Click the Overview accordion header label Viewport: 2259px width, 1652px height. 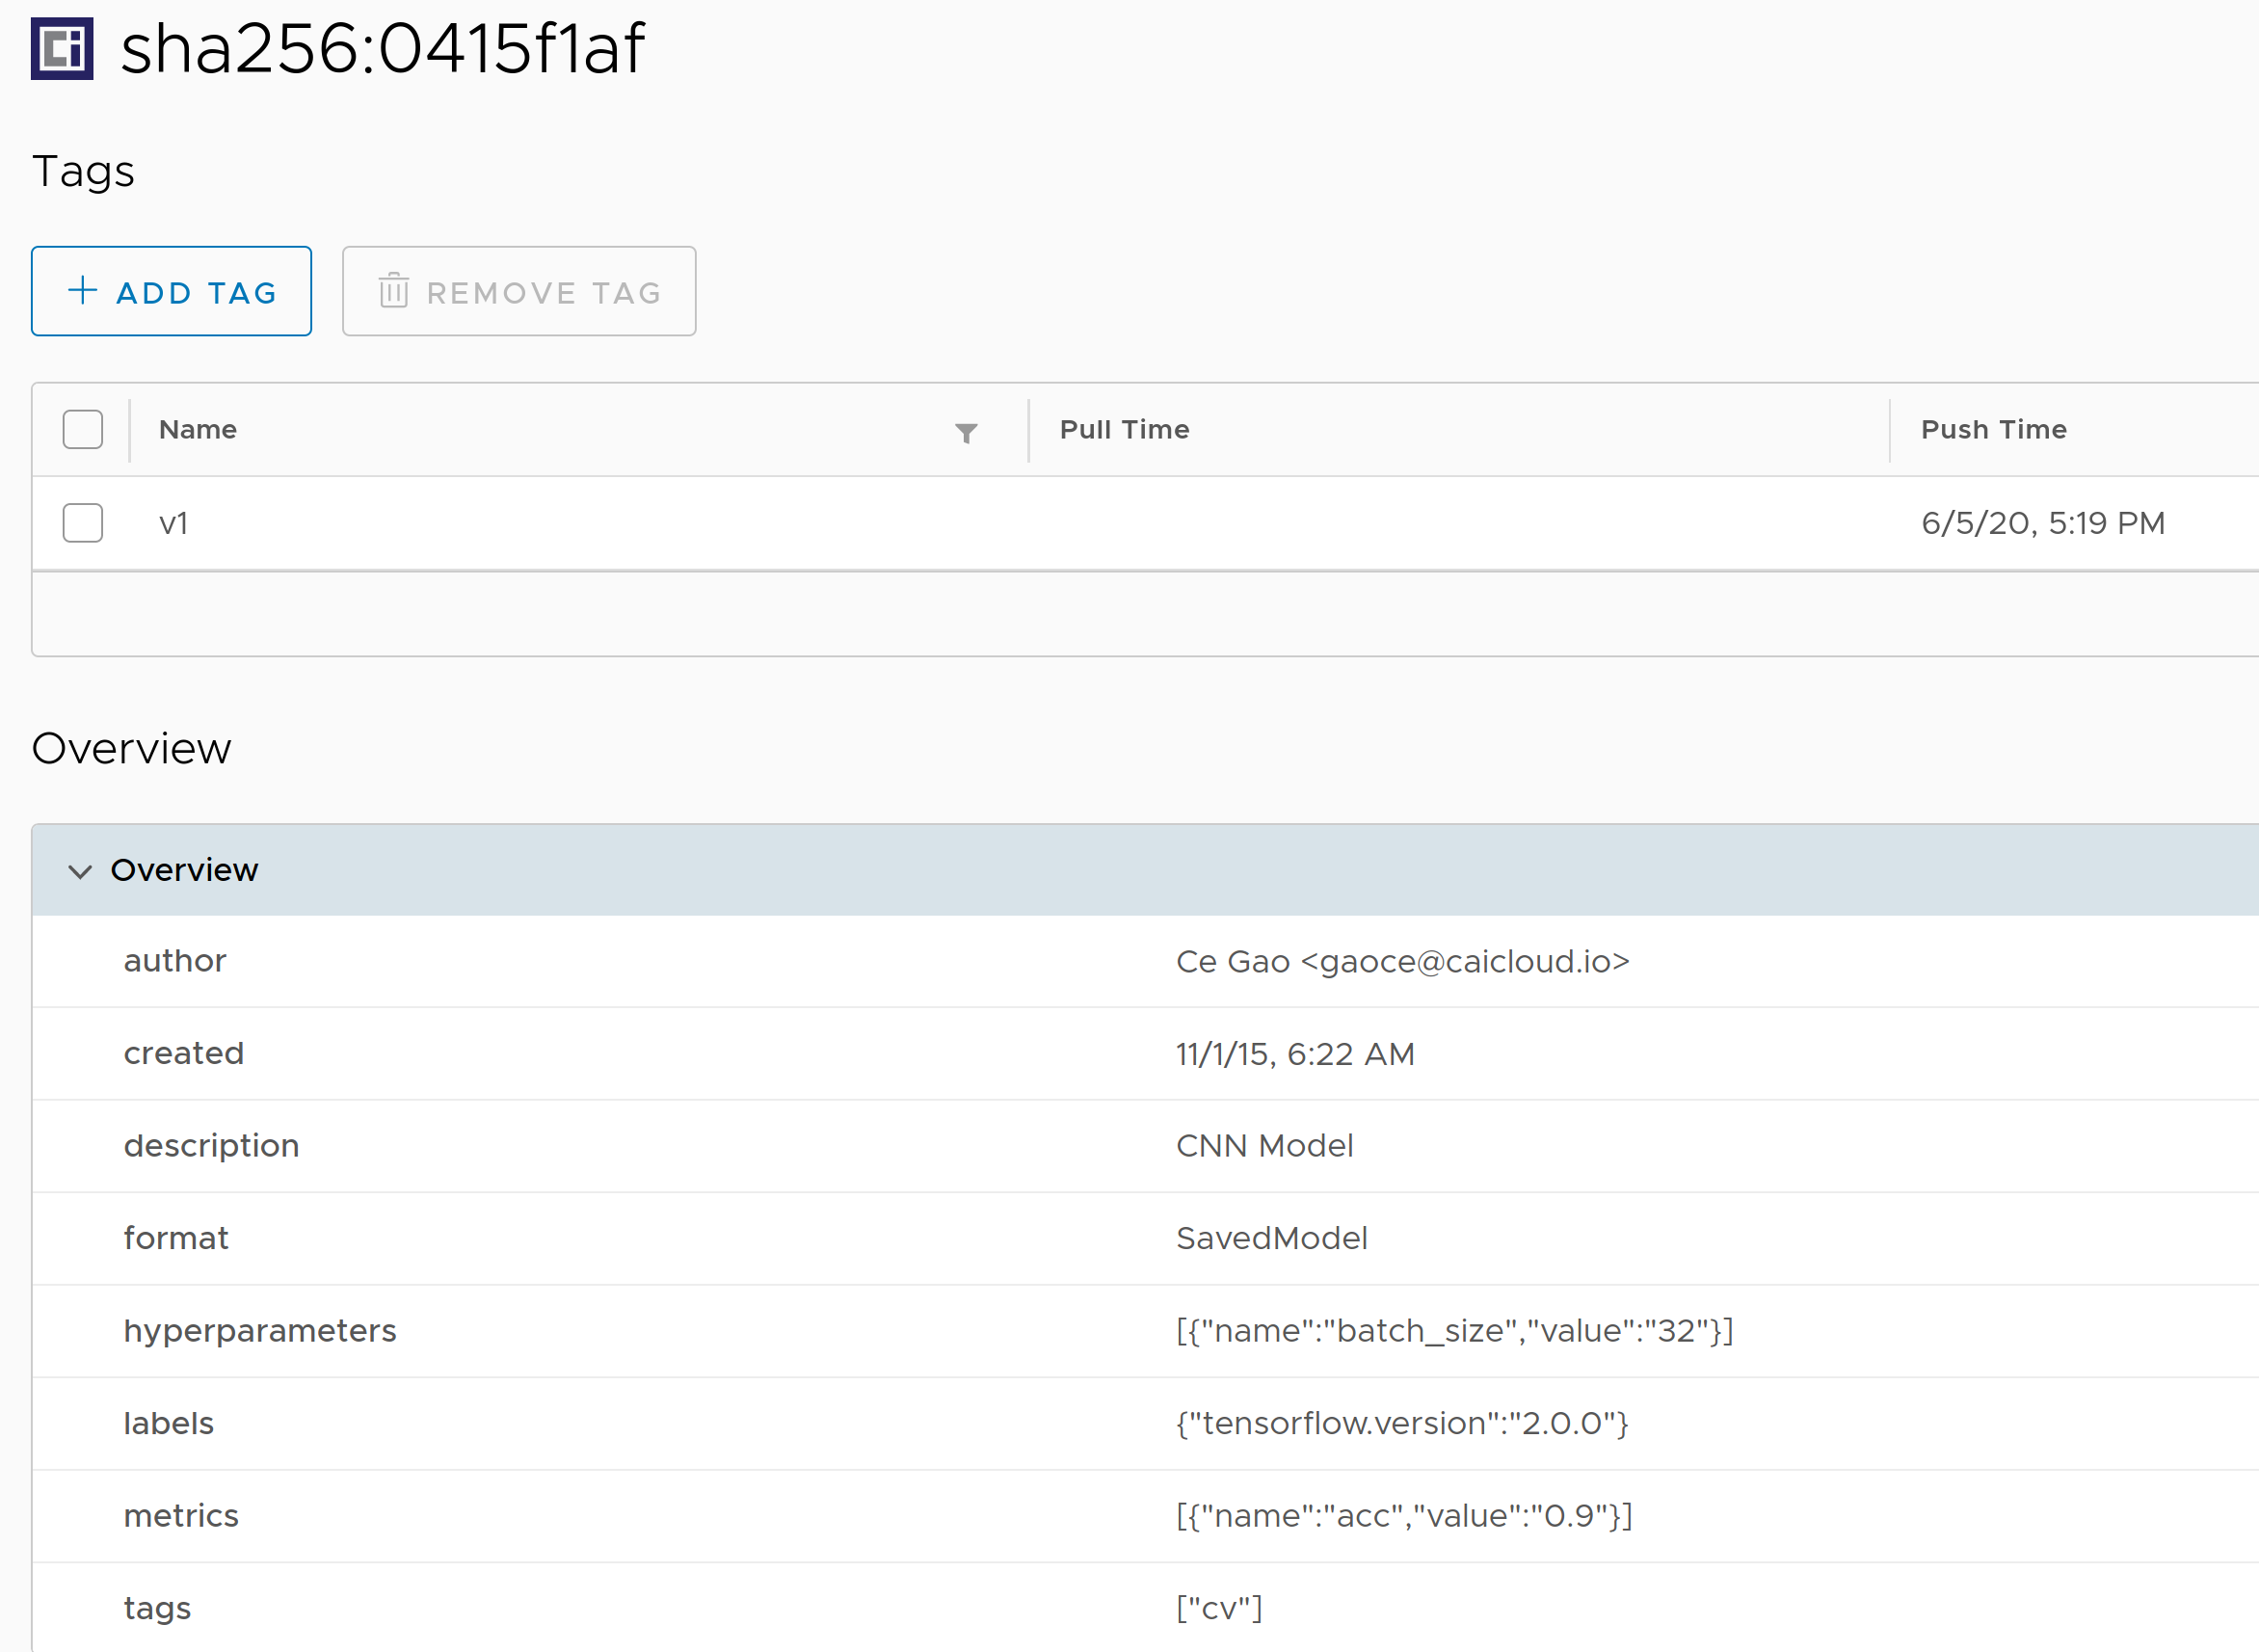[184, 870]
